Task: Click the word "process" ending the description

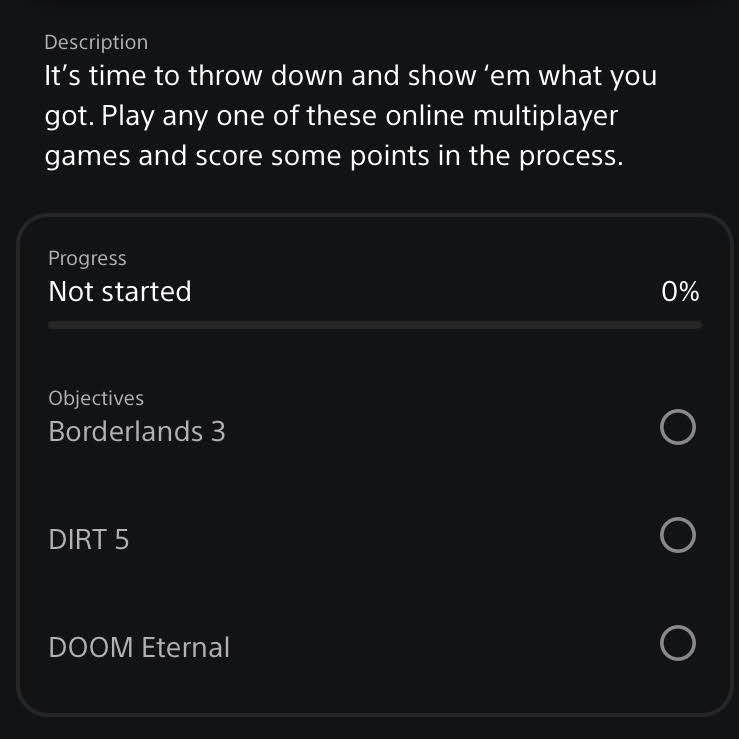Action: click(568, 157)
